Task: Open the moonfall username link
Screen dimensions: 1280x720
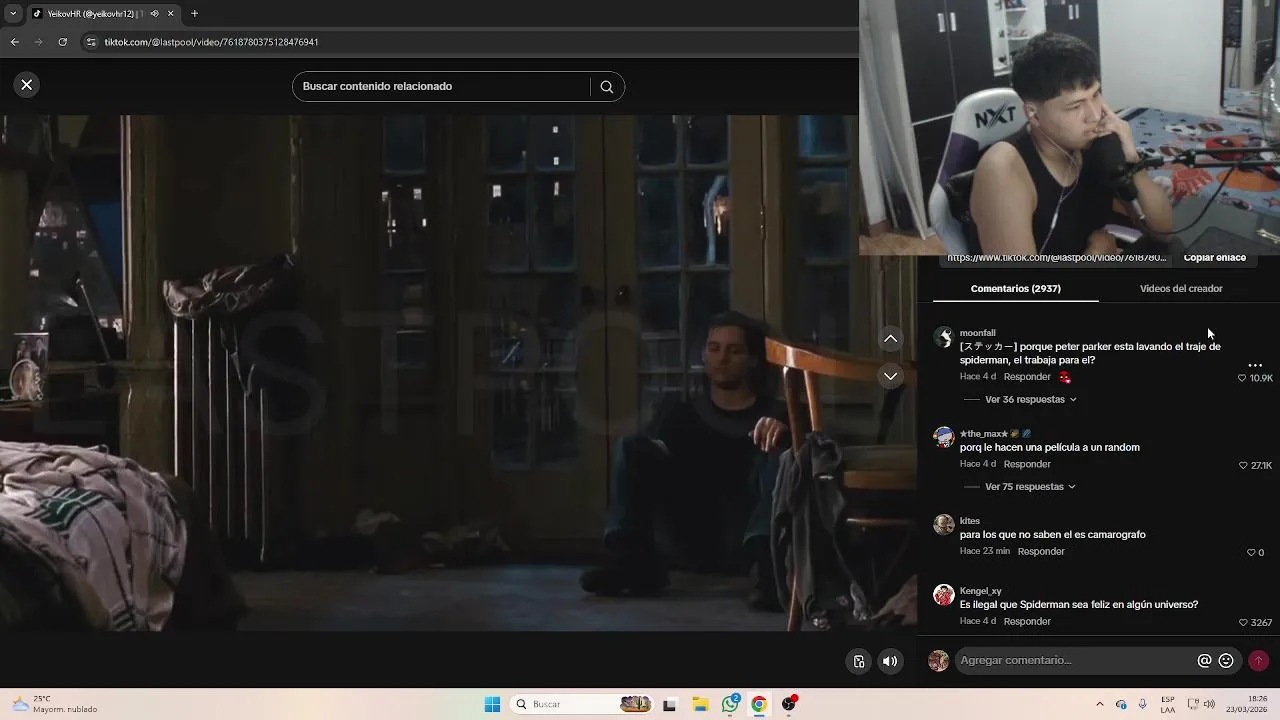Action: pos(977,333)
